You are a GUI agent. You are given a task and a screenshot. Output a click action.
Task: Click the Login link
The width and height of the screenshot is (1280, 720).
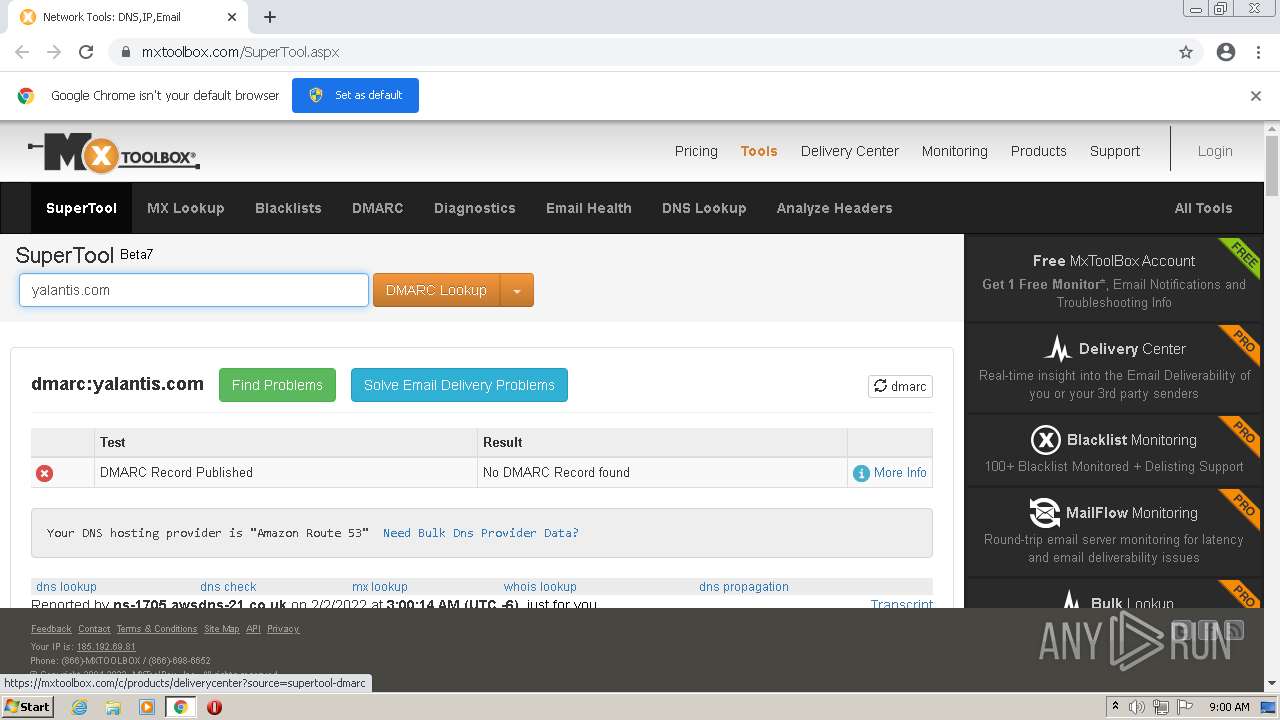pyautogui.click(x=1215, y=151)
